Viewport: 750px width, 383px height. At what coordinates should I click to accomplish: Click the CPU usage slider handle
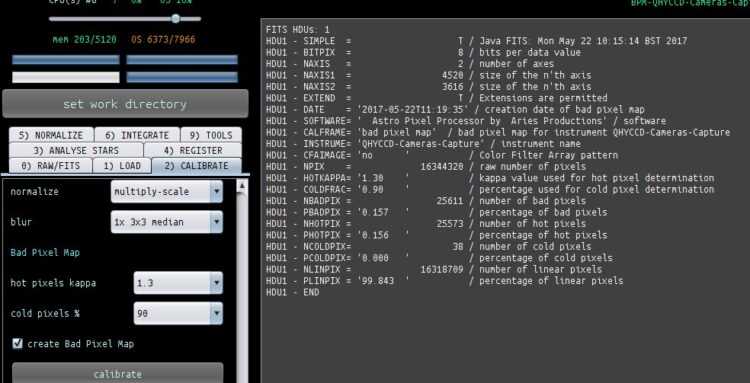(x=176, y=18)
